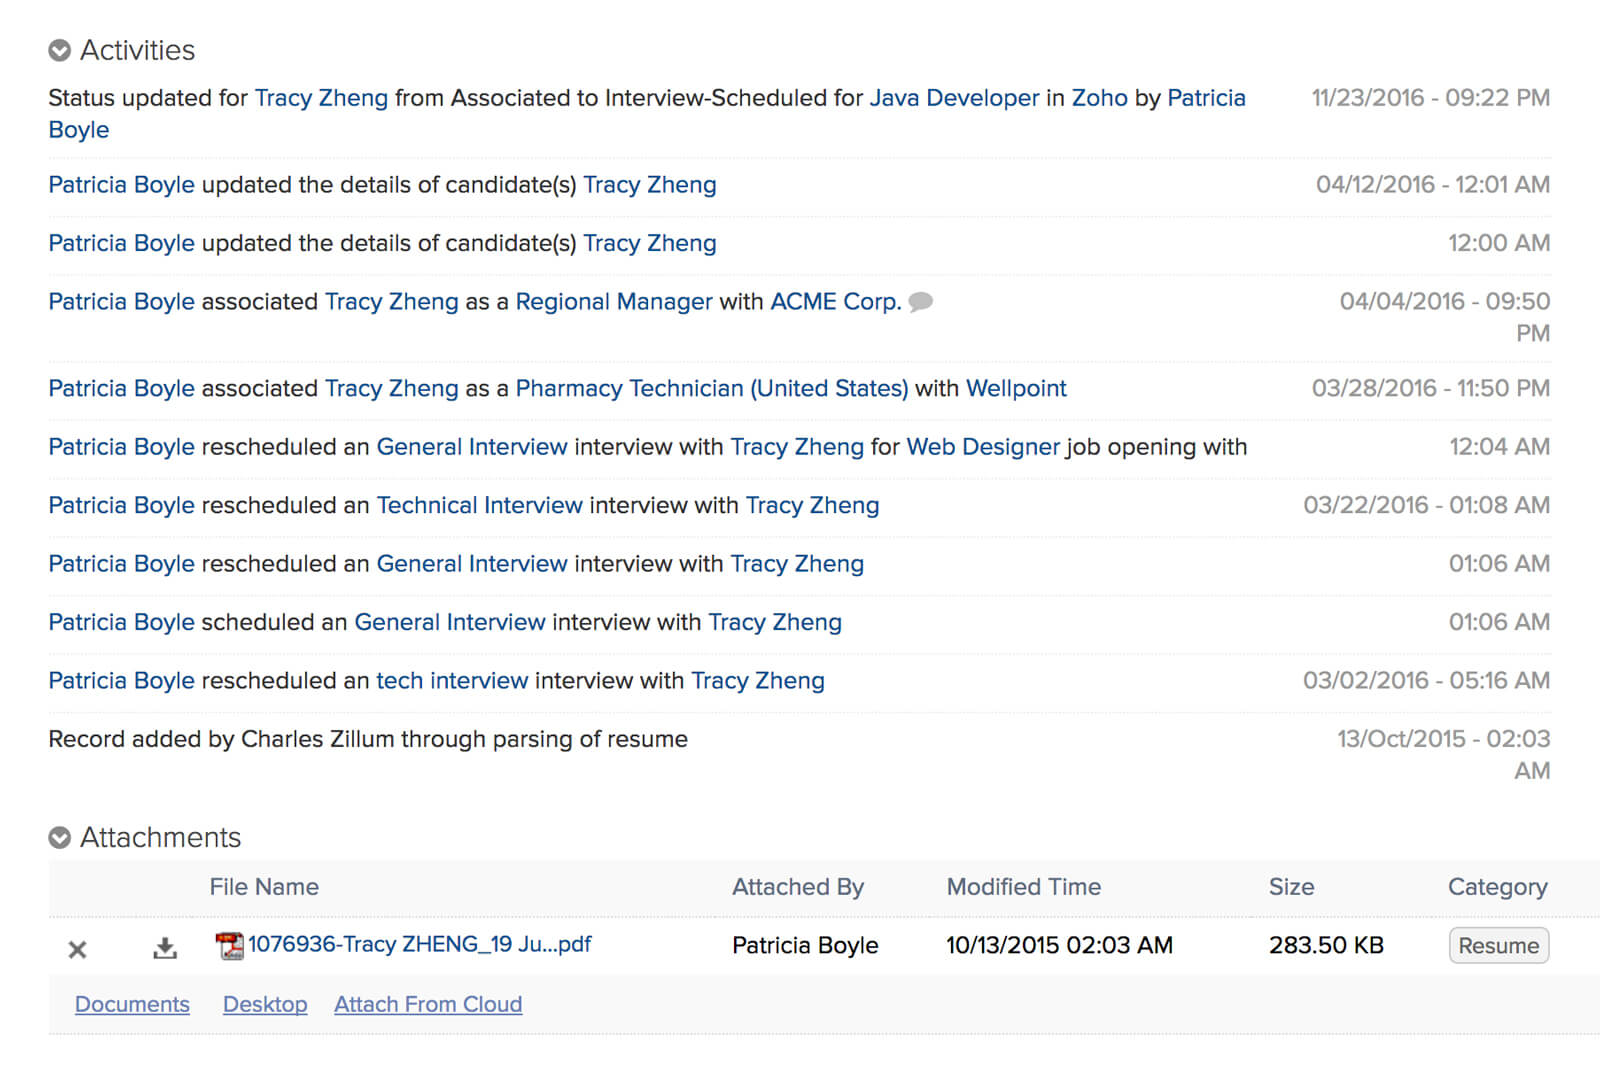
Task: Open the Resume category dropdown
Action: [x=1498, y=945]
